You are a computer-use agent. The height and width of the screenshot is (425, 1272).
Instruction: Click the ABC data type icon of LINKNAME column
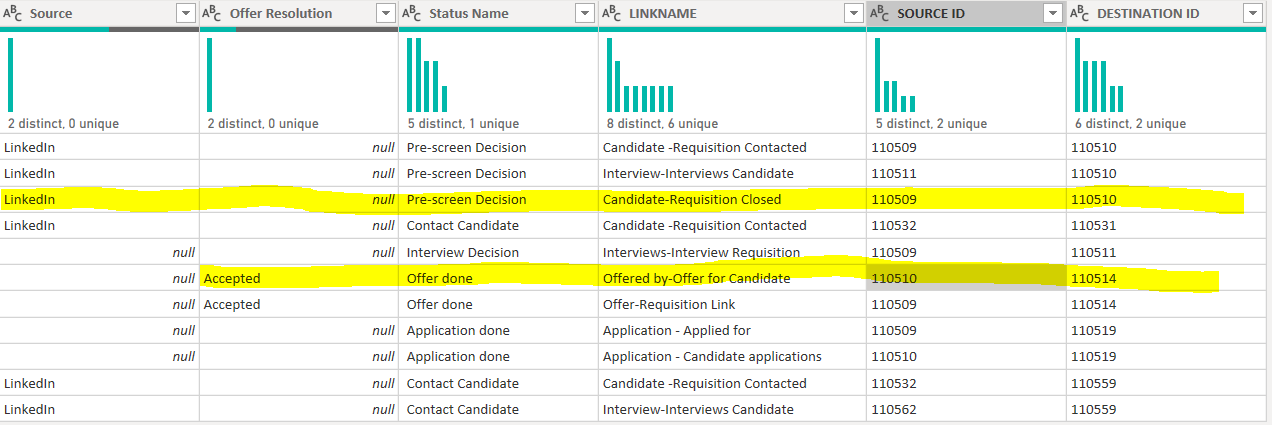[x=611, y=13]
